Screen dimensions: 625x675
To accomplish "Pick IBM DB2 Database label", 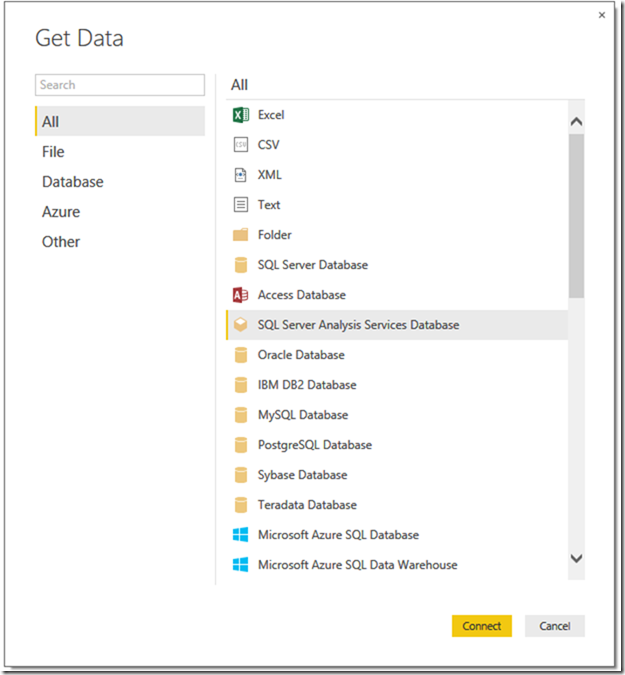I will [x=307, y=385].
